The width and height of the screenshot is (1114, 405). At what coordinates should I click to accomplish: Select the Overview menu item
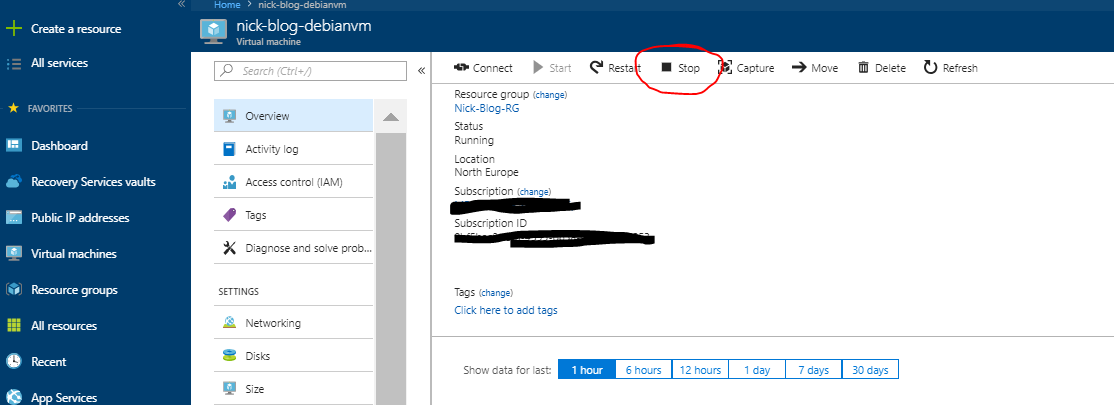[293, 116]
